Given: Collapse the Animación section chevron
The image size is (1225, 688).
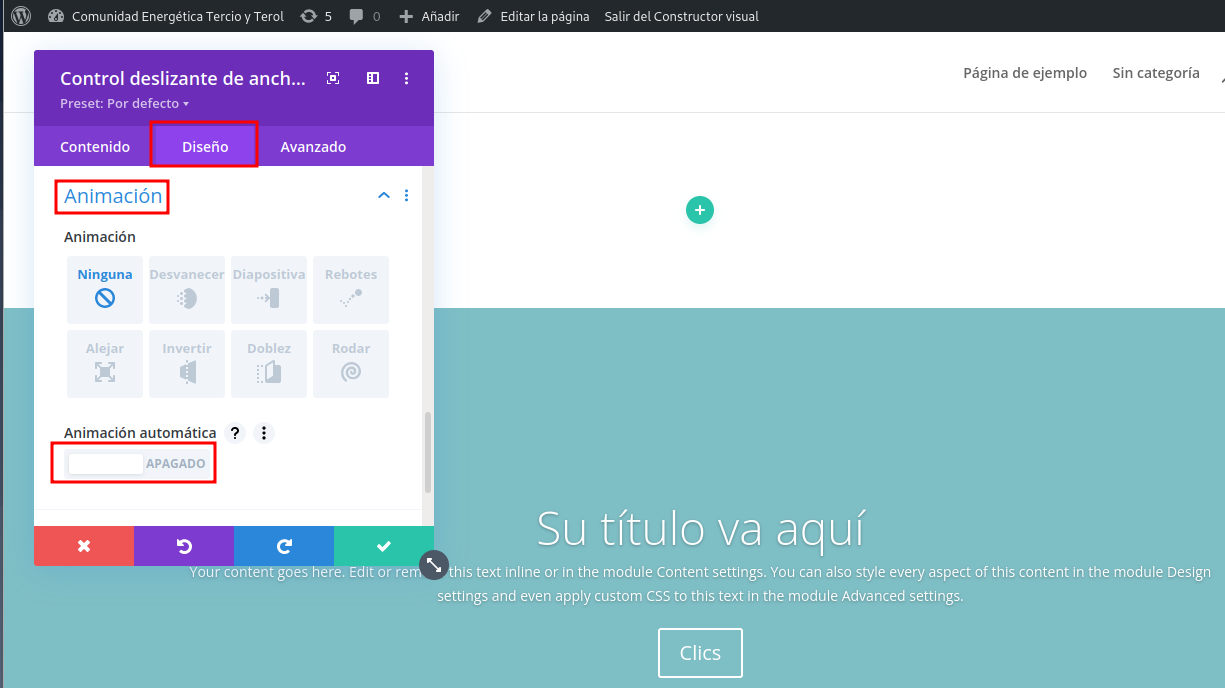Looking at the screenshot, I should pos(383,196).
